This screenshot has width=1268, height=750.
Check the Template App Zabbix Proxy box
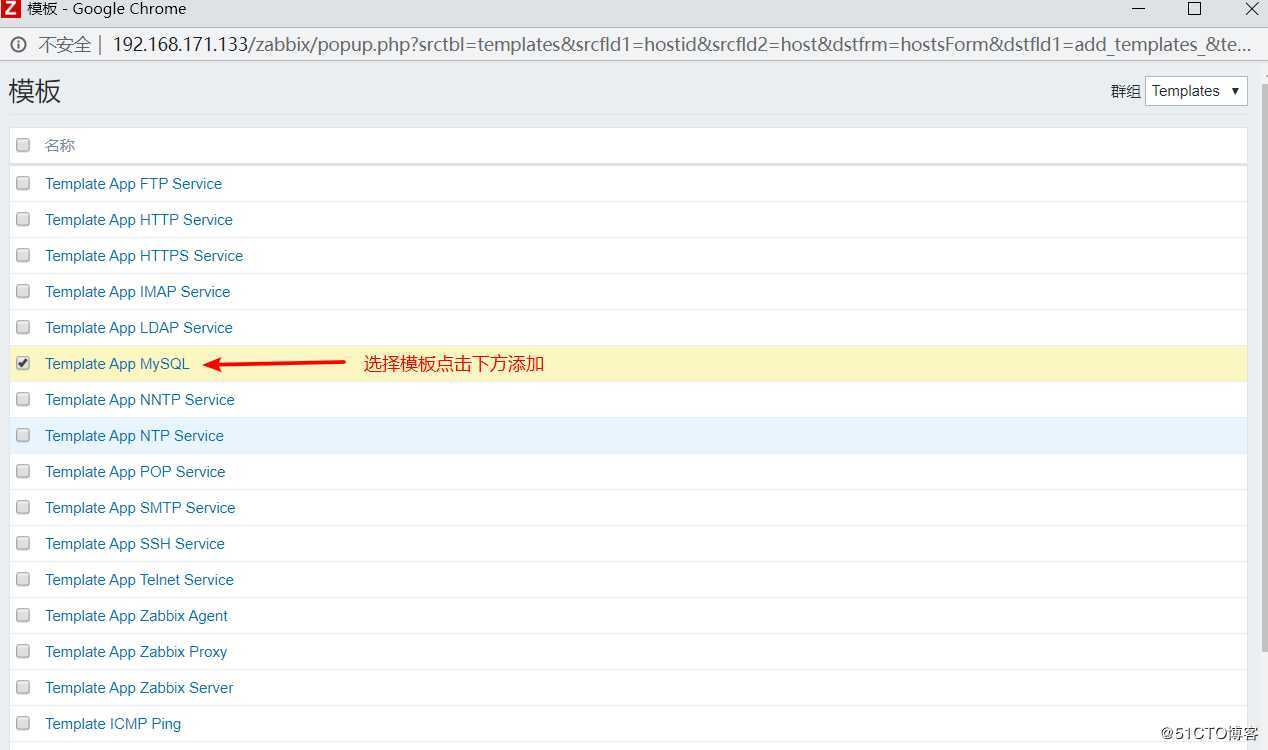pyautogui.click(x=23, y=651)
